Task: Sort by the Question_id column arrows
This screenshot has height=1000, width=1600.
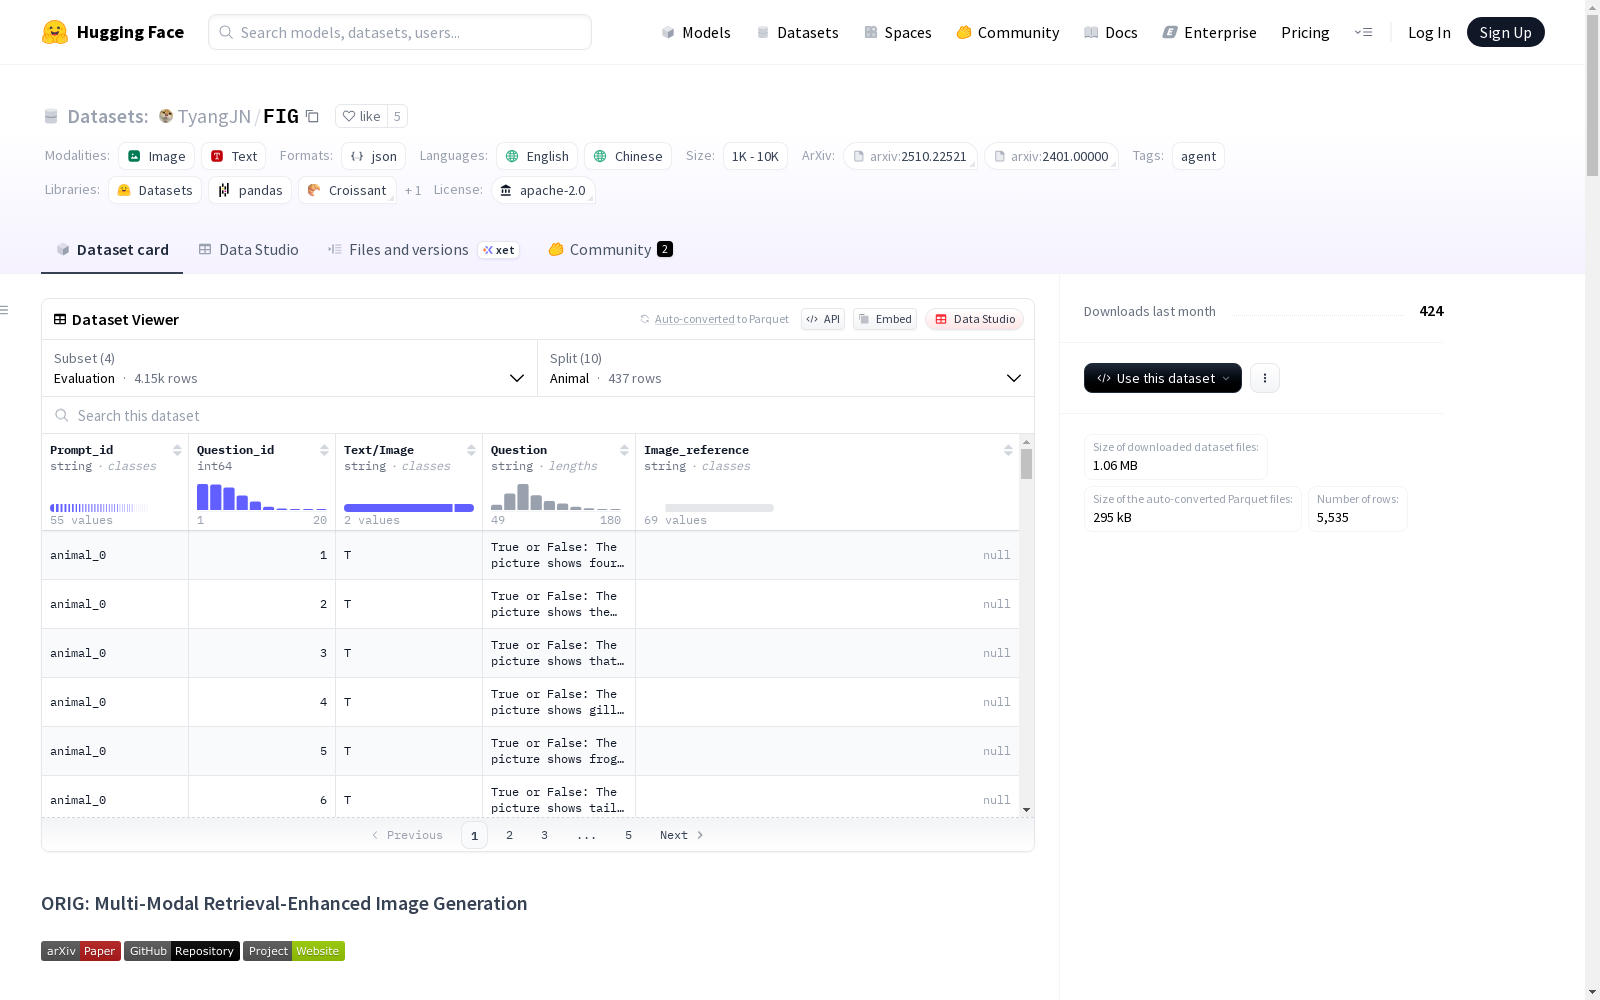Action: coord(324,450)
